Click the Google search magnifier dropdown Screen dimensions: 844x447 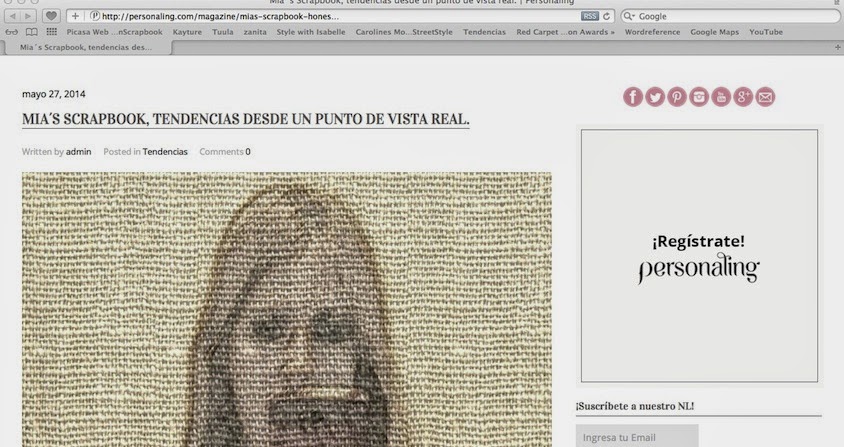coord(629,16)
